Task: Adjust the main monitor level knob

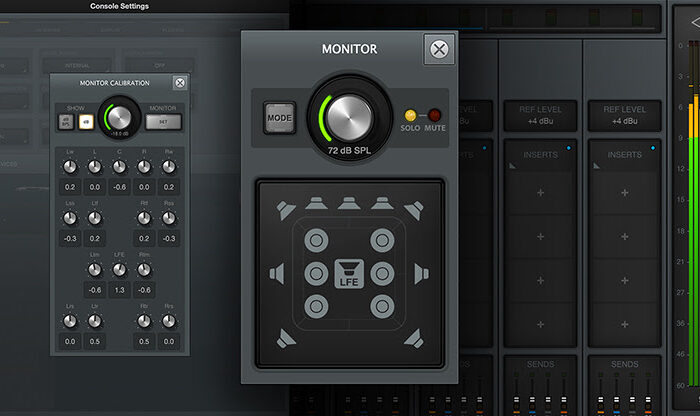Action: (x=349, y=117)
